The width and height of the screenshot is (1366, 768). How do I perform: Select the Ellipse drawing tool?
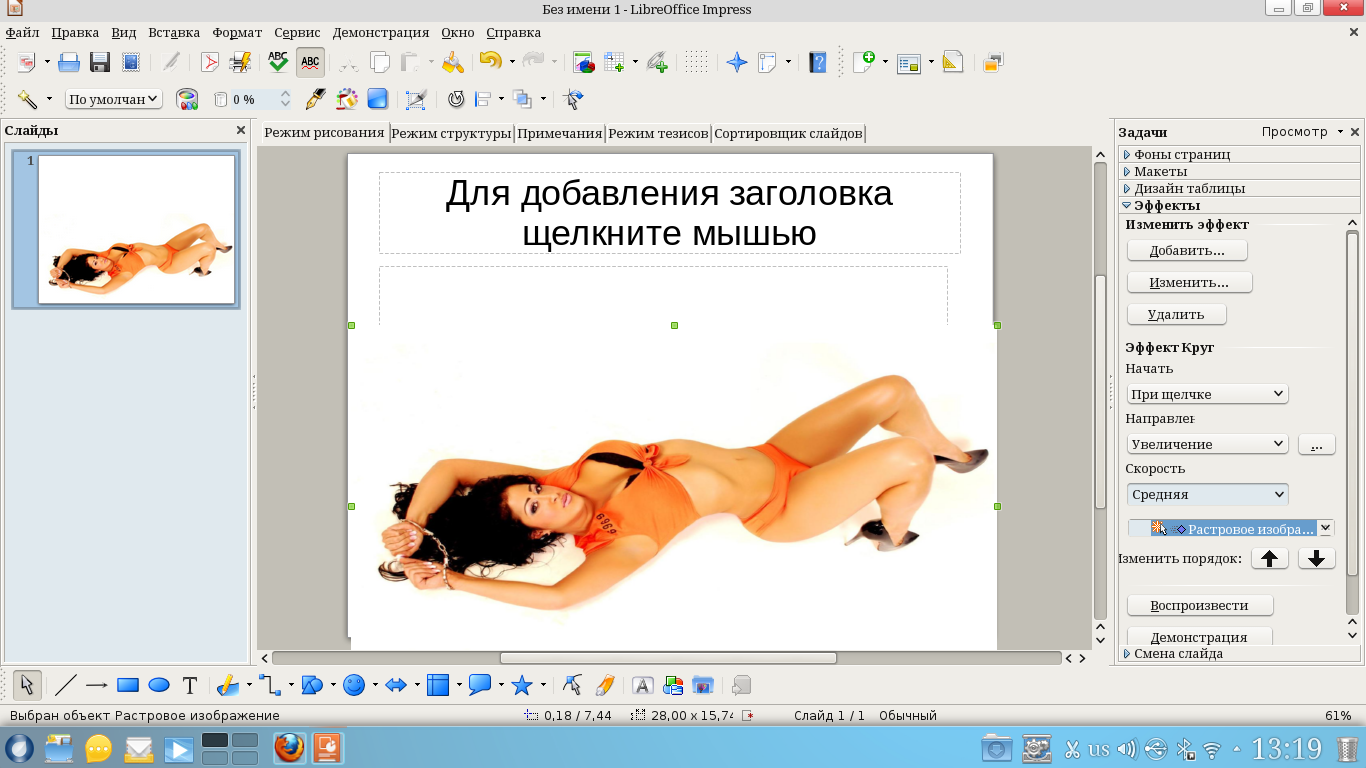pos(159,685)
